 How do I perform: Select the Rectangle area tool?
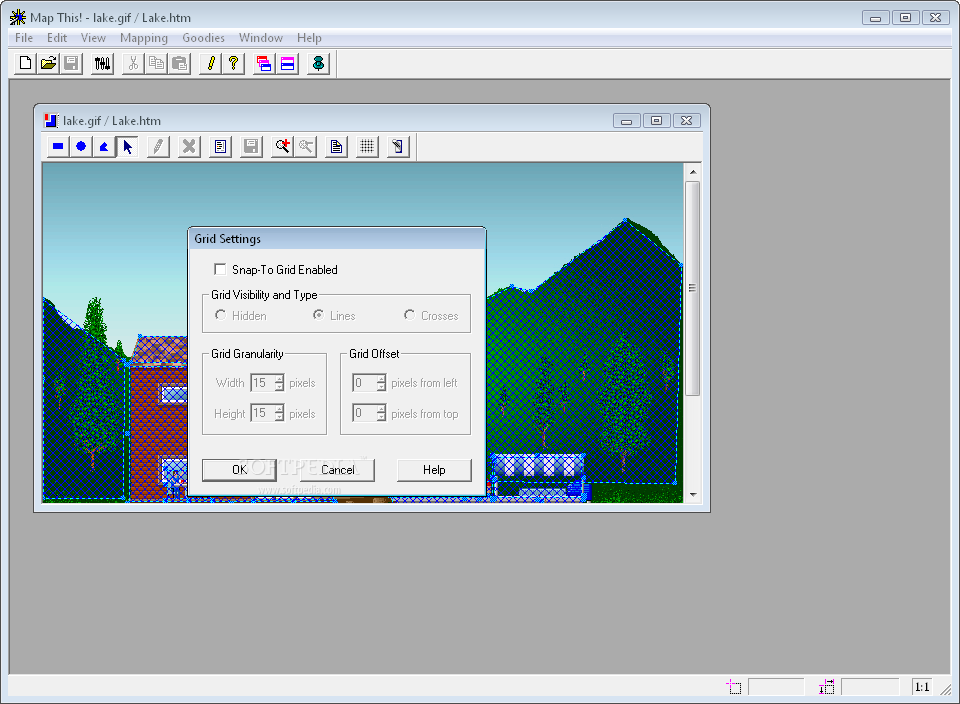click(x=58, y=147)
